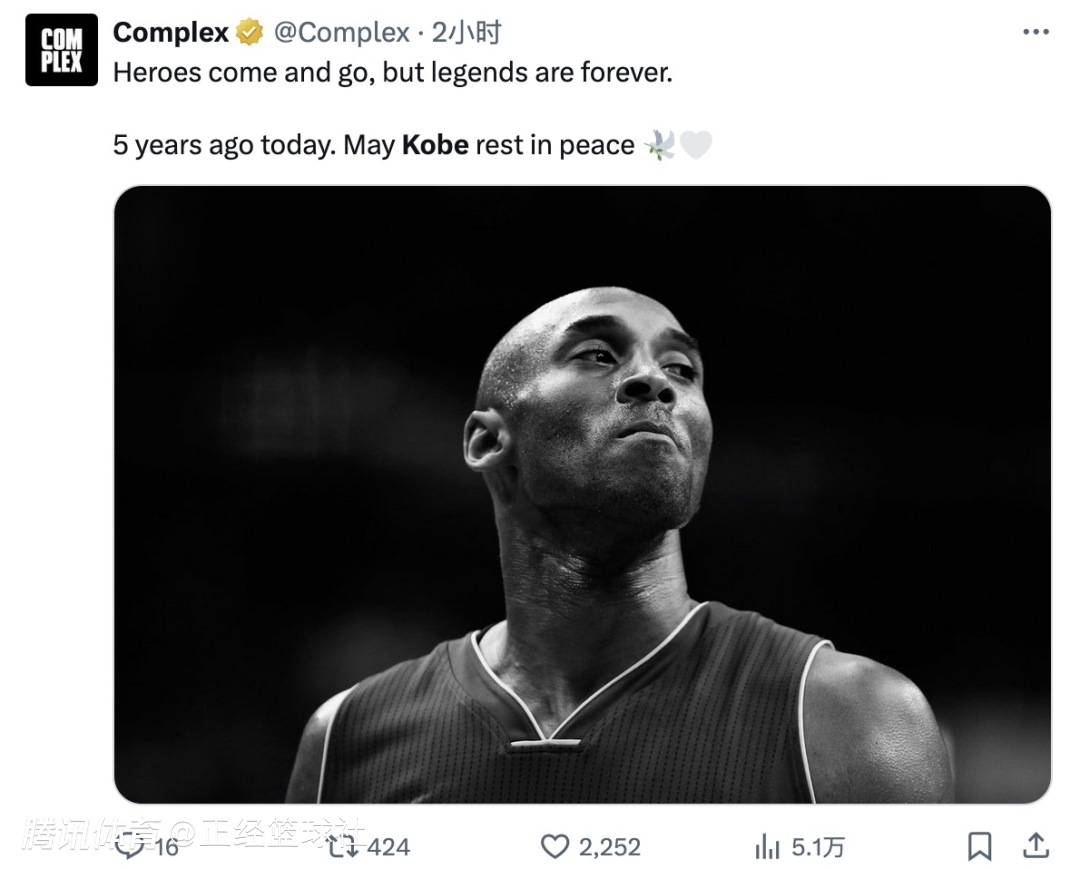Repost the tweet using the retweet icon
This screenshot has width=1080, height=869.
[x=342, y=846]
